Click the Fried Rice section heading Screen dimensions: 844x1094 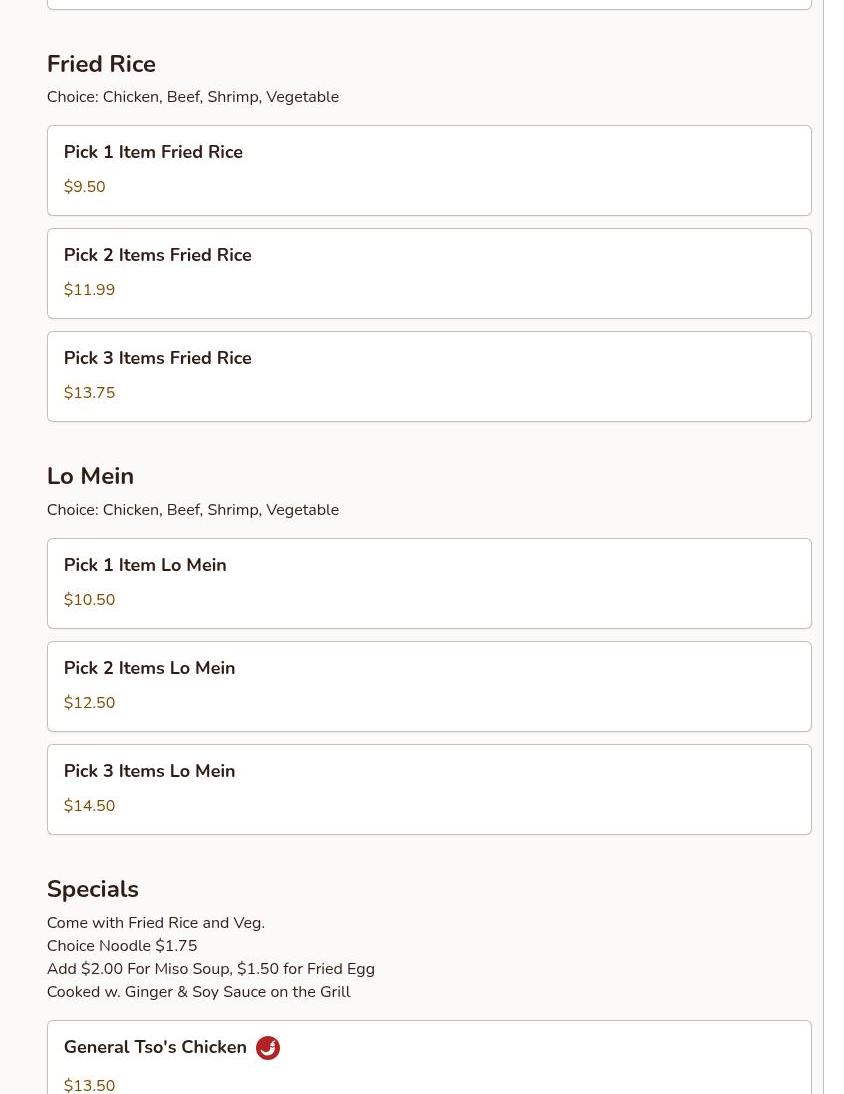click(x=101, y=64)
